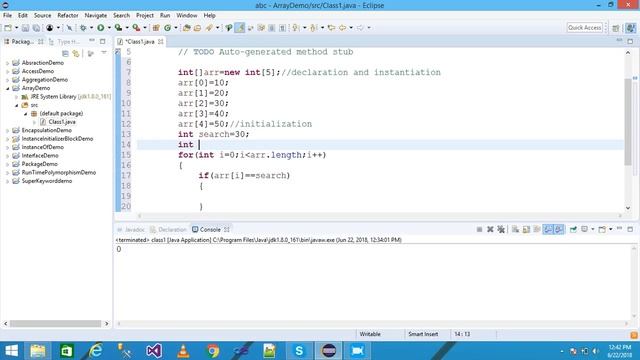Image resolution: width=640 pixels, height=360 pixels.
Task: Click the Windows Start button
Action: click(x=11, y=351)
